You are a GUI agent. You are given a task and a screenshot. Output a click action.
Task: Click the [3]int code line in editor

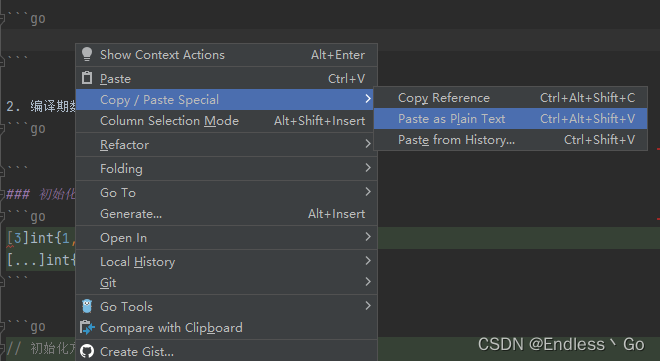pos(41,238)
